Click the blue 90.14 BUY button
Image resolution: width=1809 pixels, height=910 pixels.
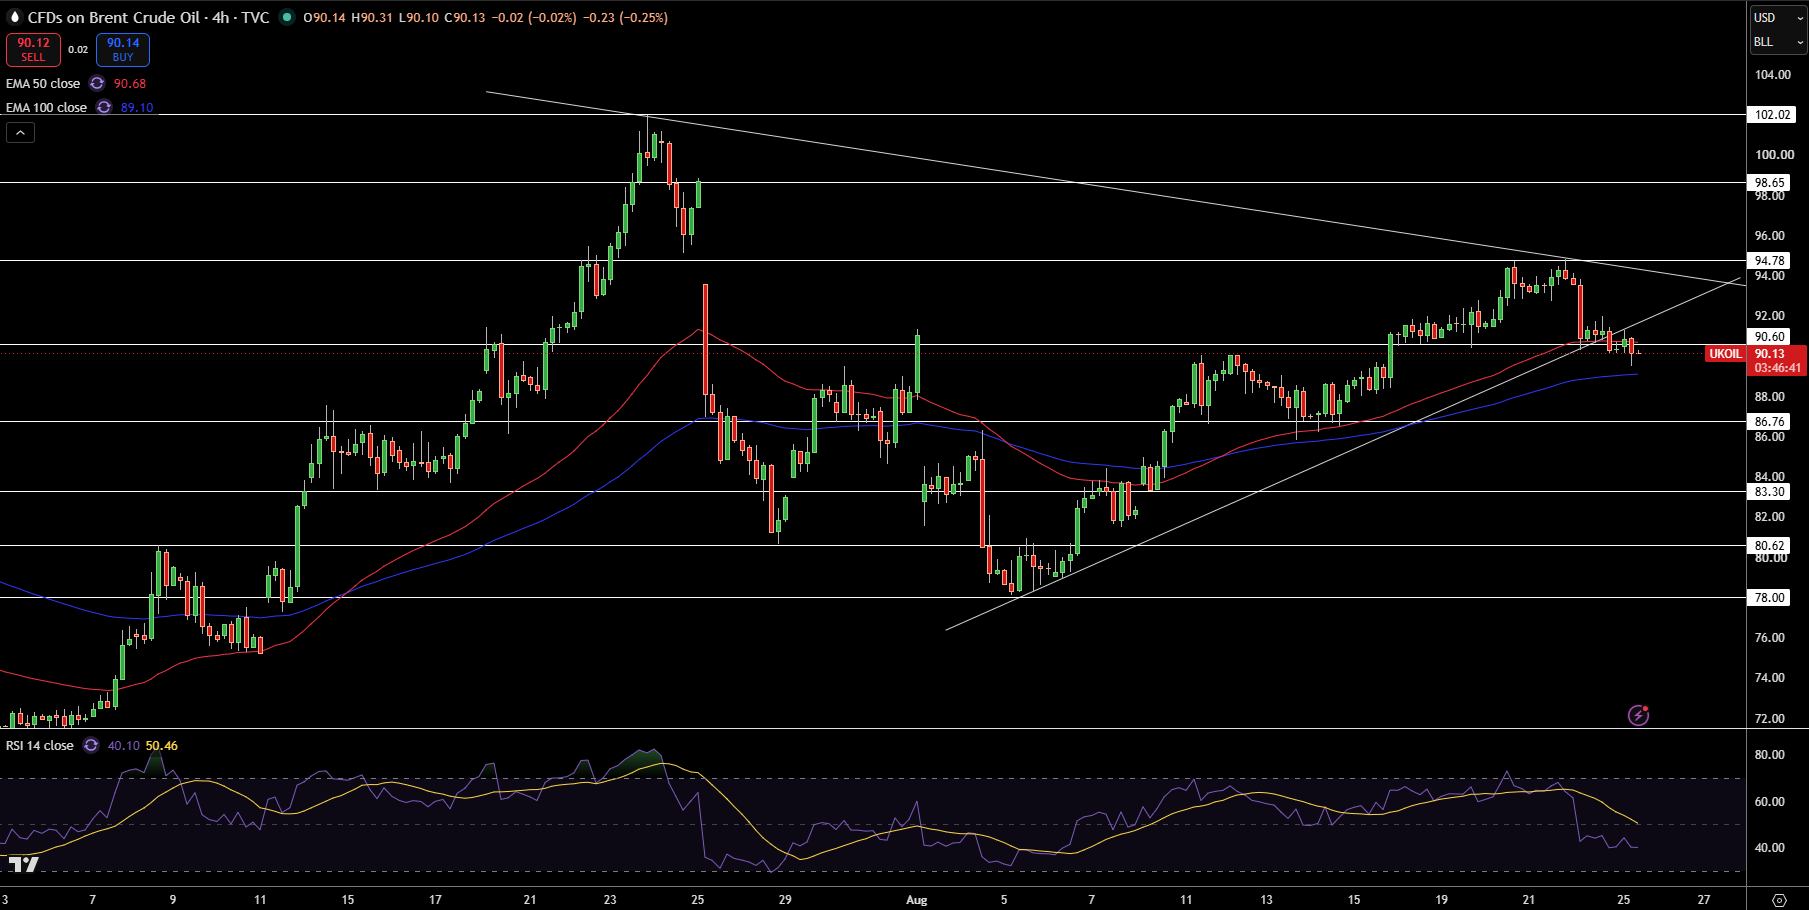click(123, 50)
